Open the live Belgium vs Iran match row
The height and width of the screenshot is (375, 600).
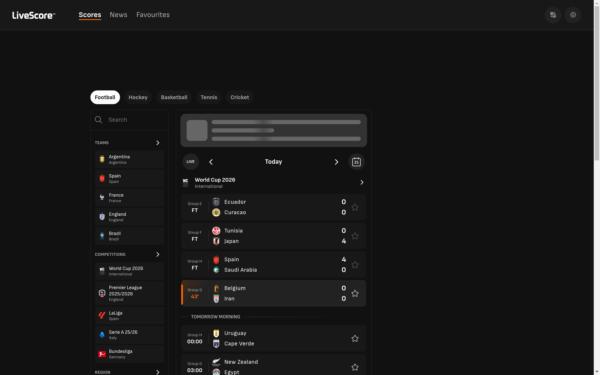tap(274, 293)
